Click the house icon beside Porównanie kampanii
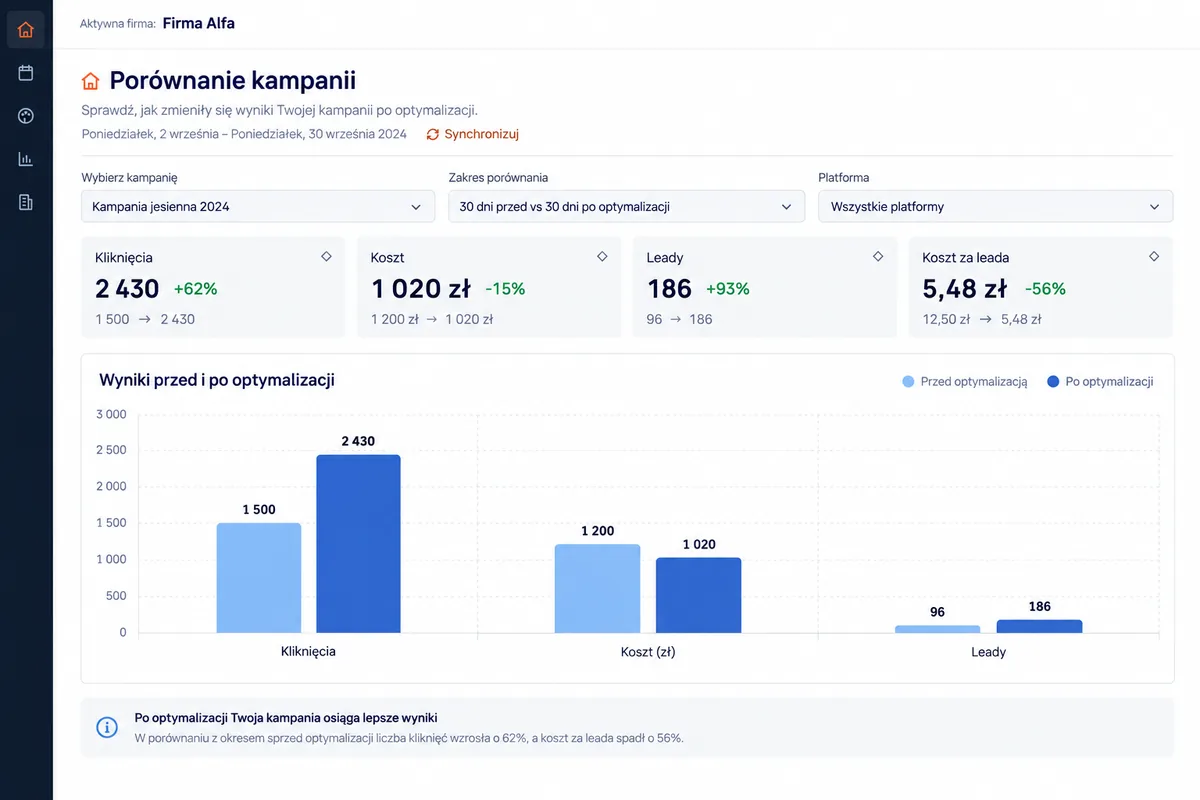 point(91,81)
